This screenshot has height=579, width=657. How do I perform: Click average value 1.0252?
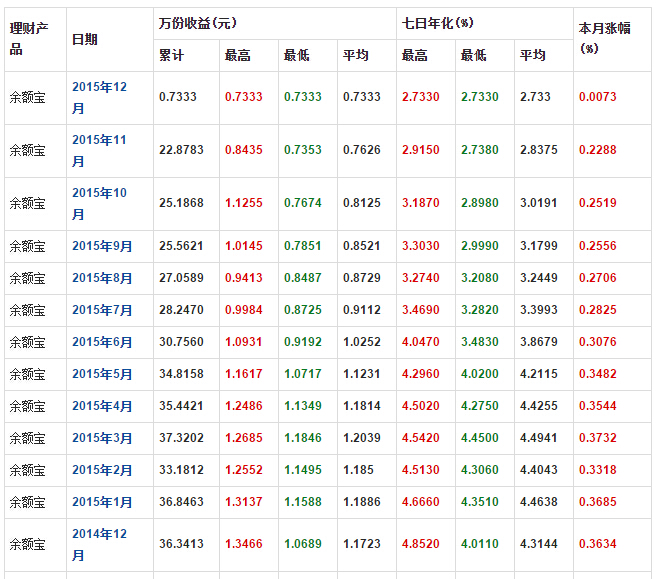coord(362,342)
